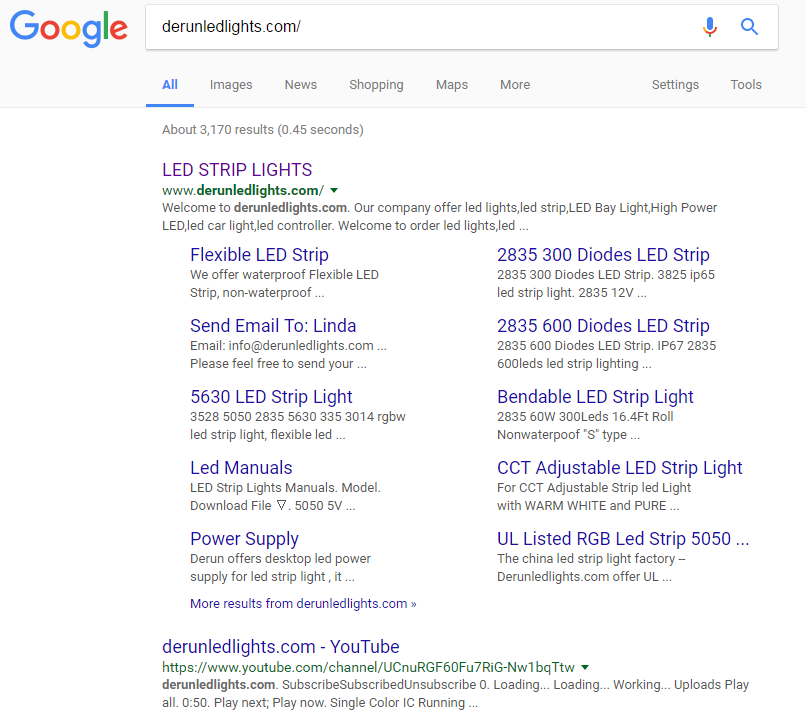Open the Settings menu
This screenshot has width=806, height=722.
tap(675, 85)
